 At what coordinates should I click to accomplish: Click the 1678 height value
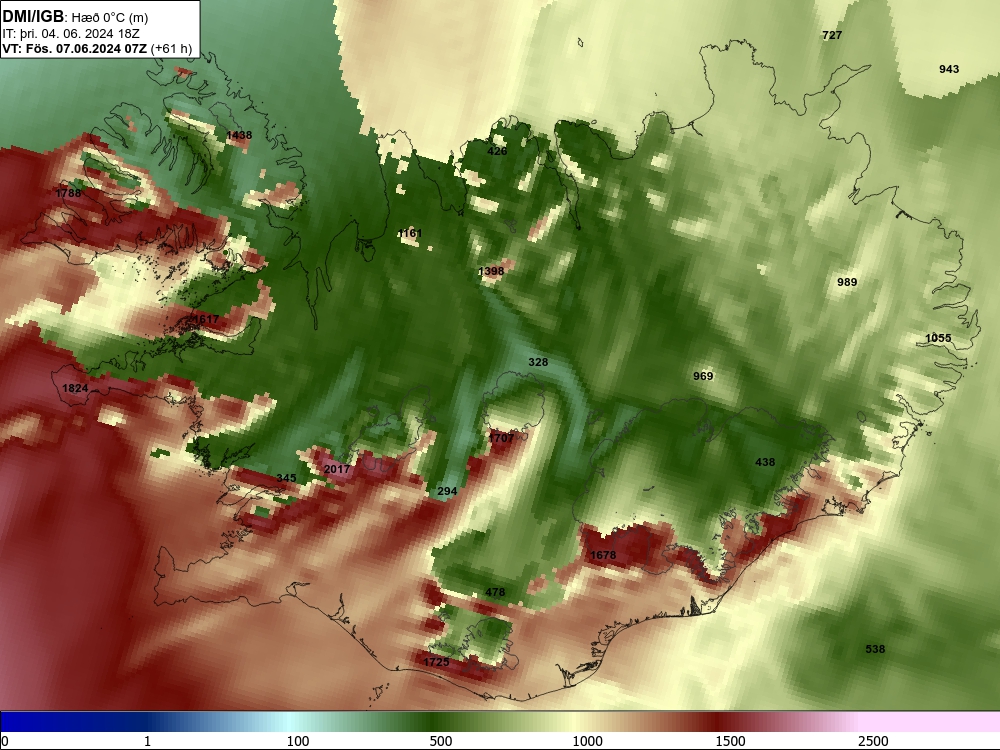click(603, 555)
